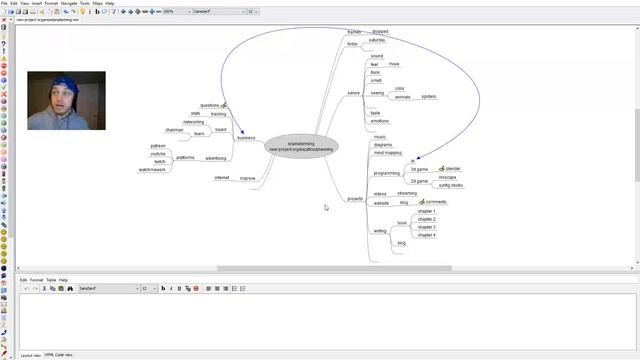Click the webcam video thumbnail
The image size is (640, 360).
tap(67, 101)
